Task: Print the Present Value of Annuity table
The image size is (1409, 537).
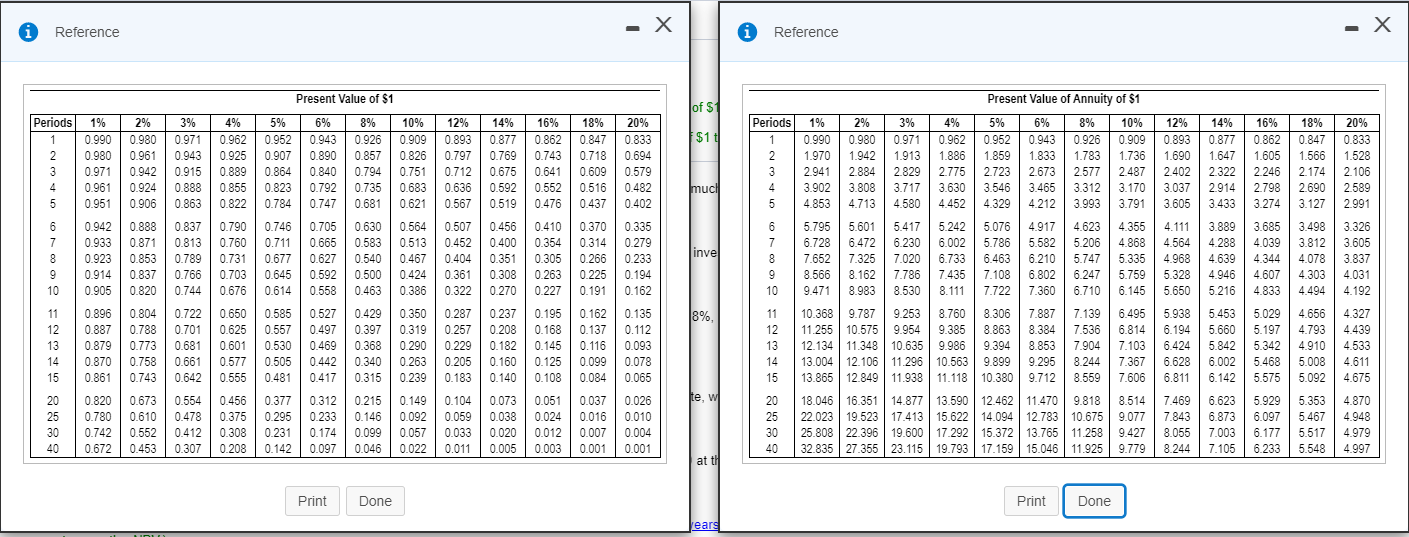Action: (x=1031, y=501)
